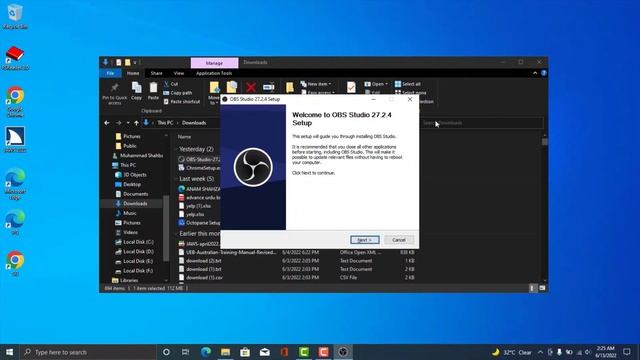Select the ChromeSetup file
640x360 pixels.
pyautogui.click(x=200, y=168)
